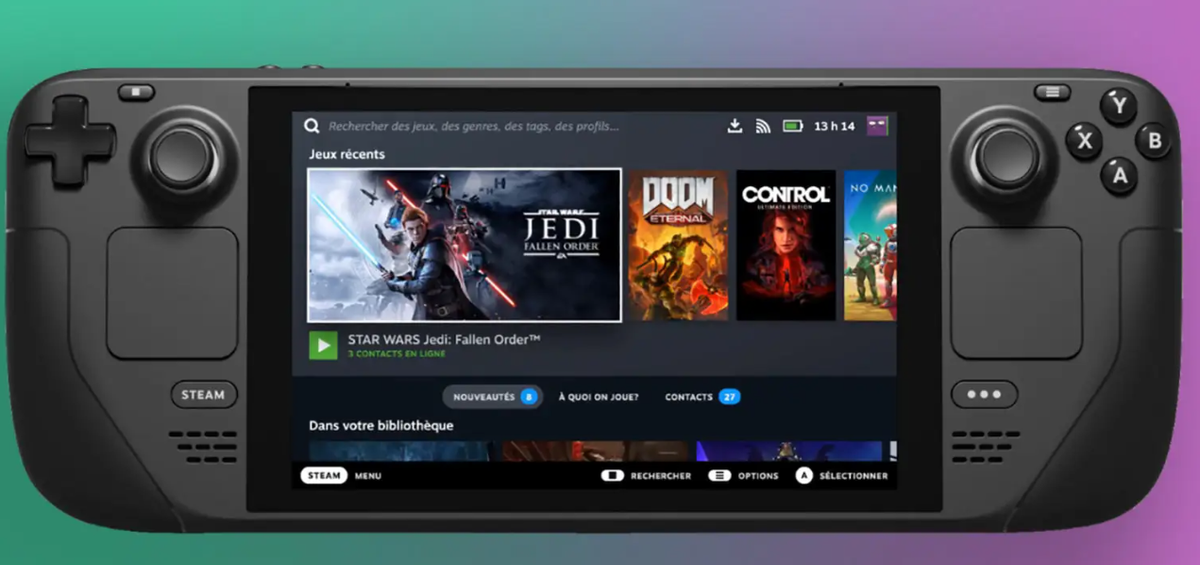Tap the X face button
Screen dimensions: 1200x565
click(x=1084, y=141)
